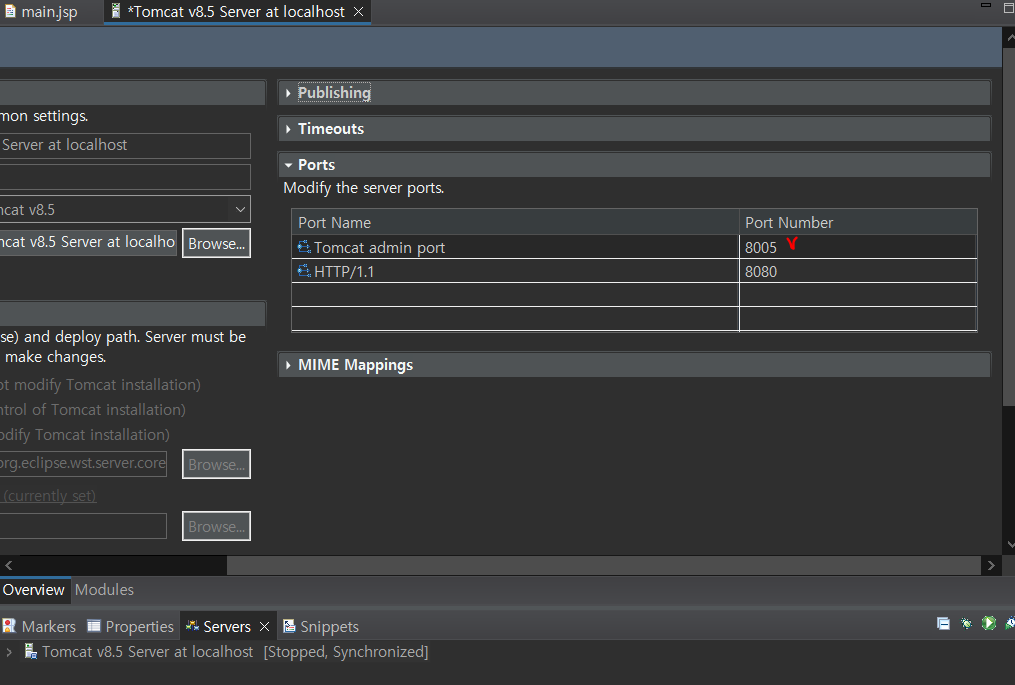Maximize the editor area
The width and height of the screenshot is (1015, 685).
[1009, 8]
